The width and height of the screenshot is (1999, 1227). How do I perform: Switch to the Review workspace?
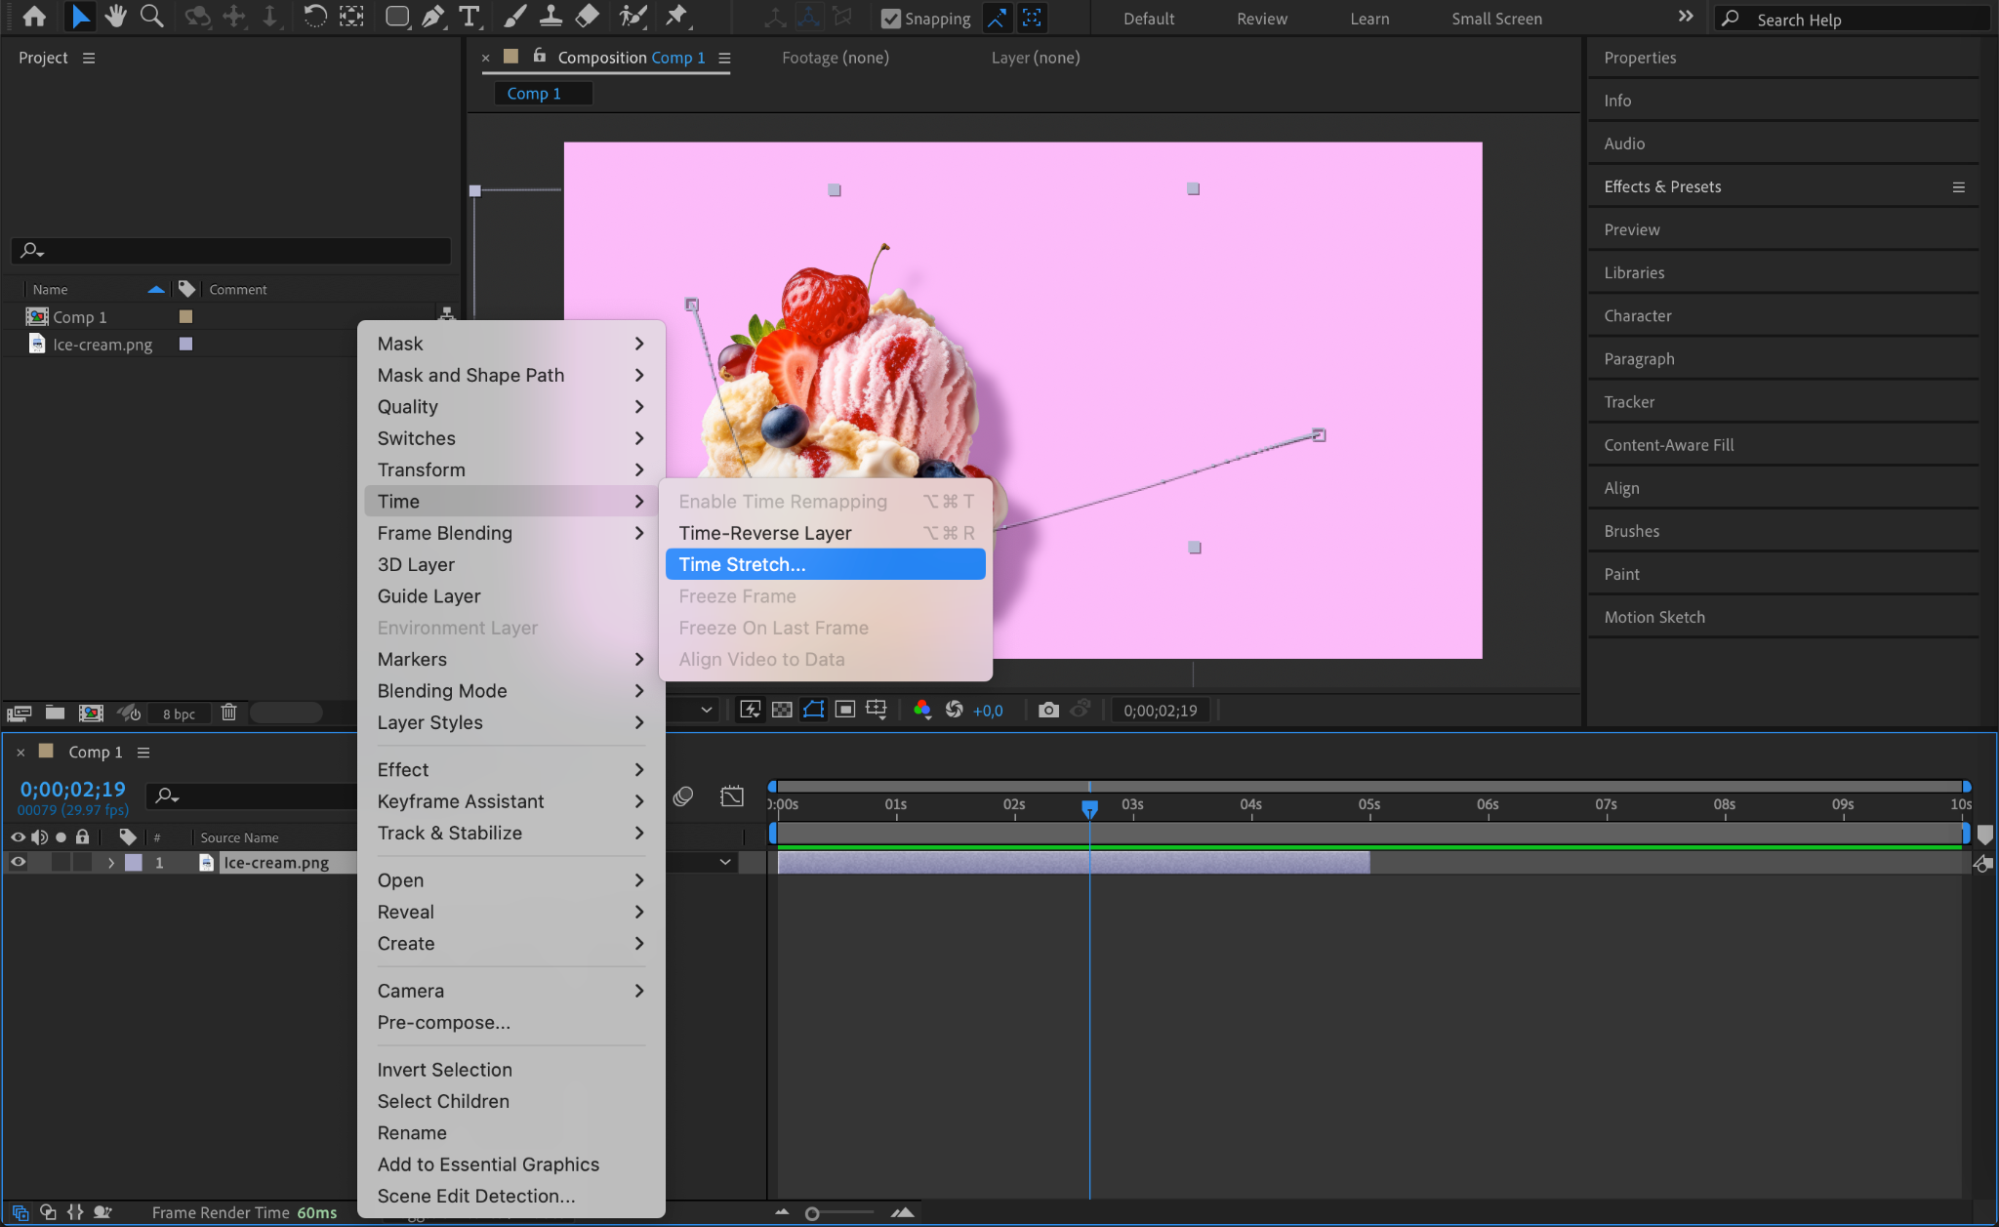pyautogui.click(x=1262, y=18)
